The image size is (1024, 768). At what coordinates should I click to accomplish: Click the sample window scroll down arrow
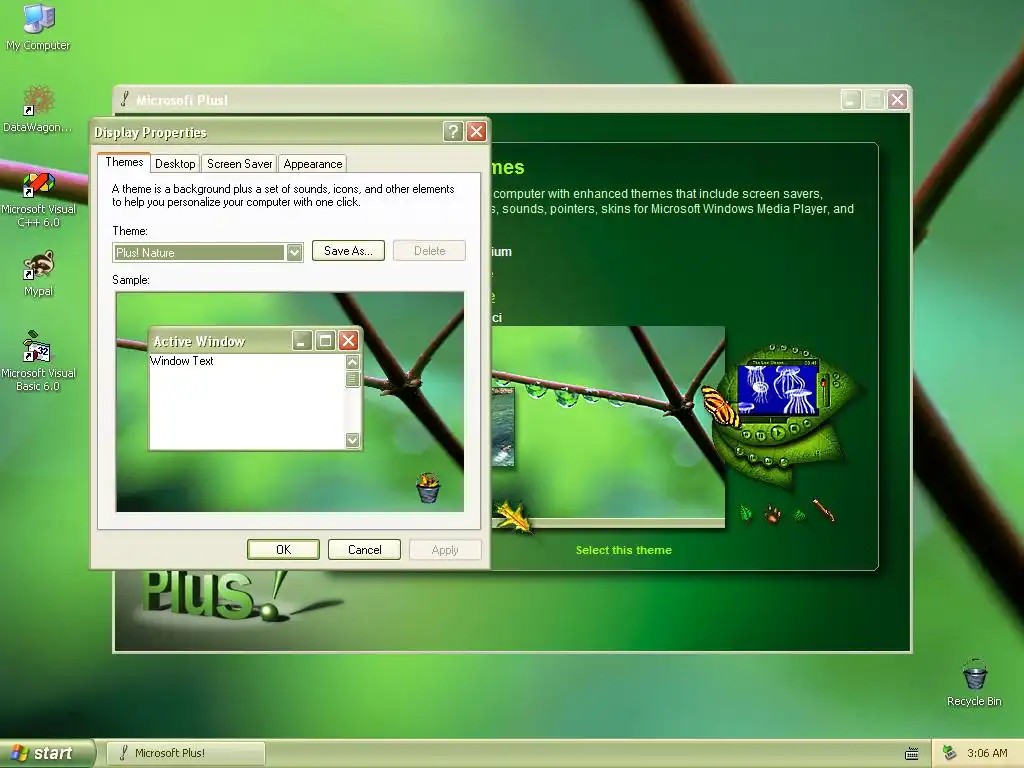[x=353, y=440]
